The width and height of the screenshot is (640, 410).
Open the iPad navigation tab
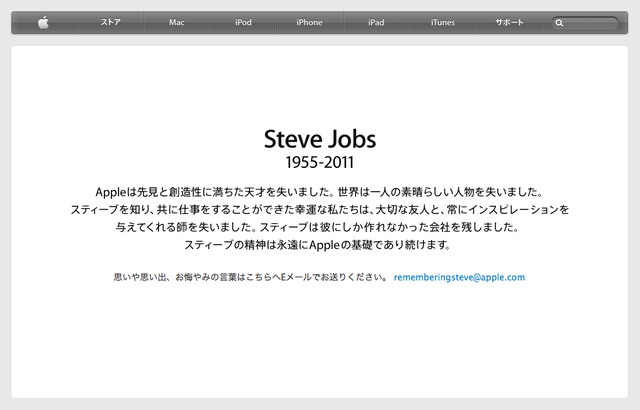coord(376,22)
